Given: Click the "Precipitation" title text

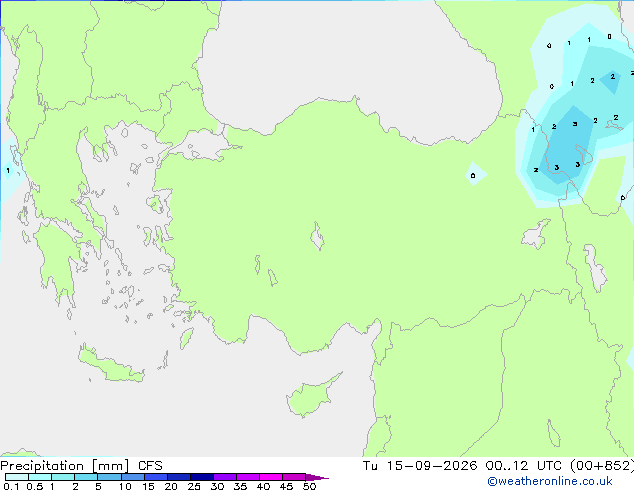Looking at the screenshot, I should pos(42,466).
